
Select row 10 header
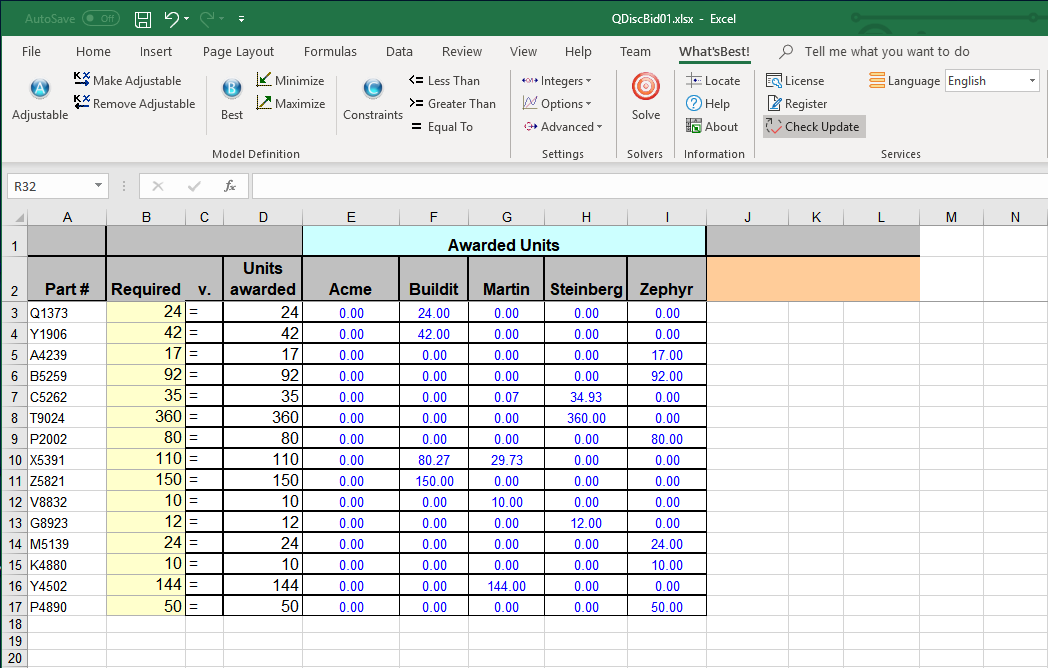[14, 460]
